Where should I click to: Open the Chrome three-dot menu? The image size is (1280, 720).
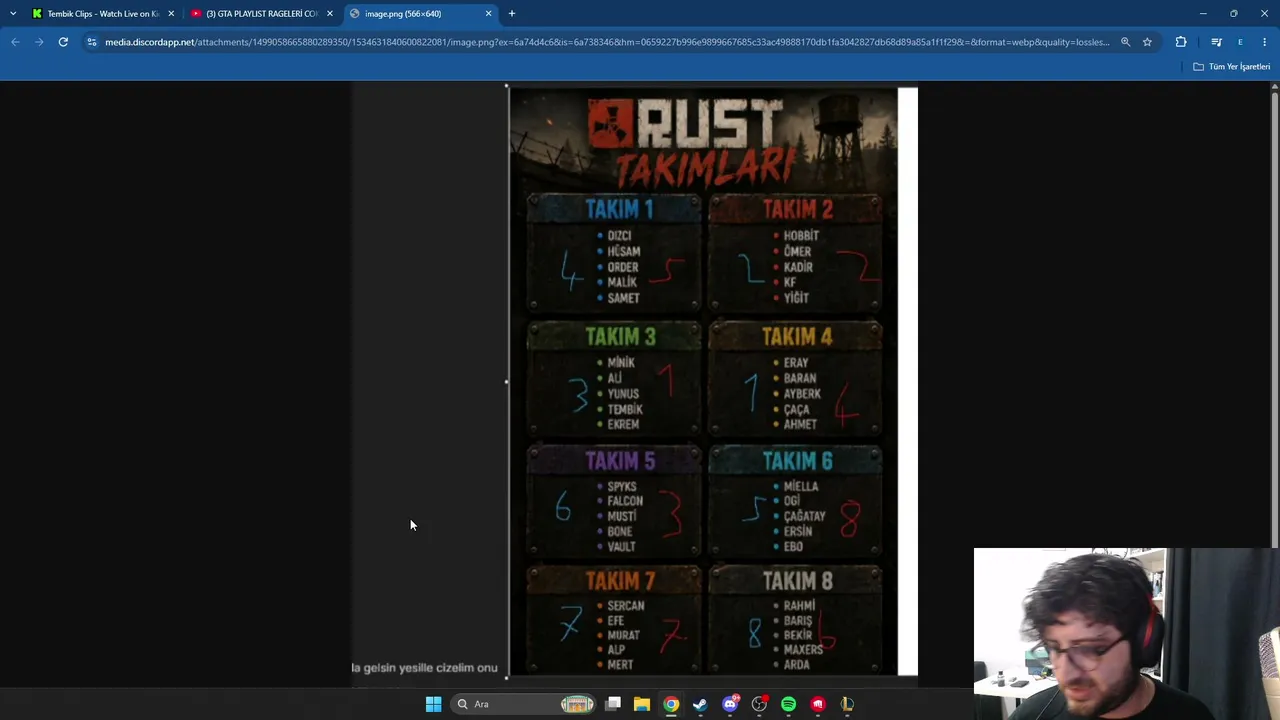point(1265,42)
